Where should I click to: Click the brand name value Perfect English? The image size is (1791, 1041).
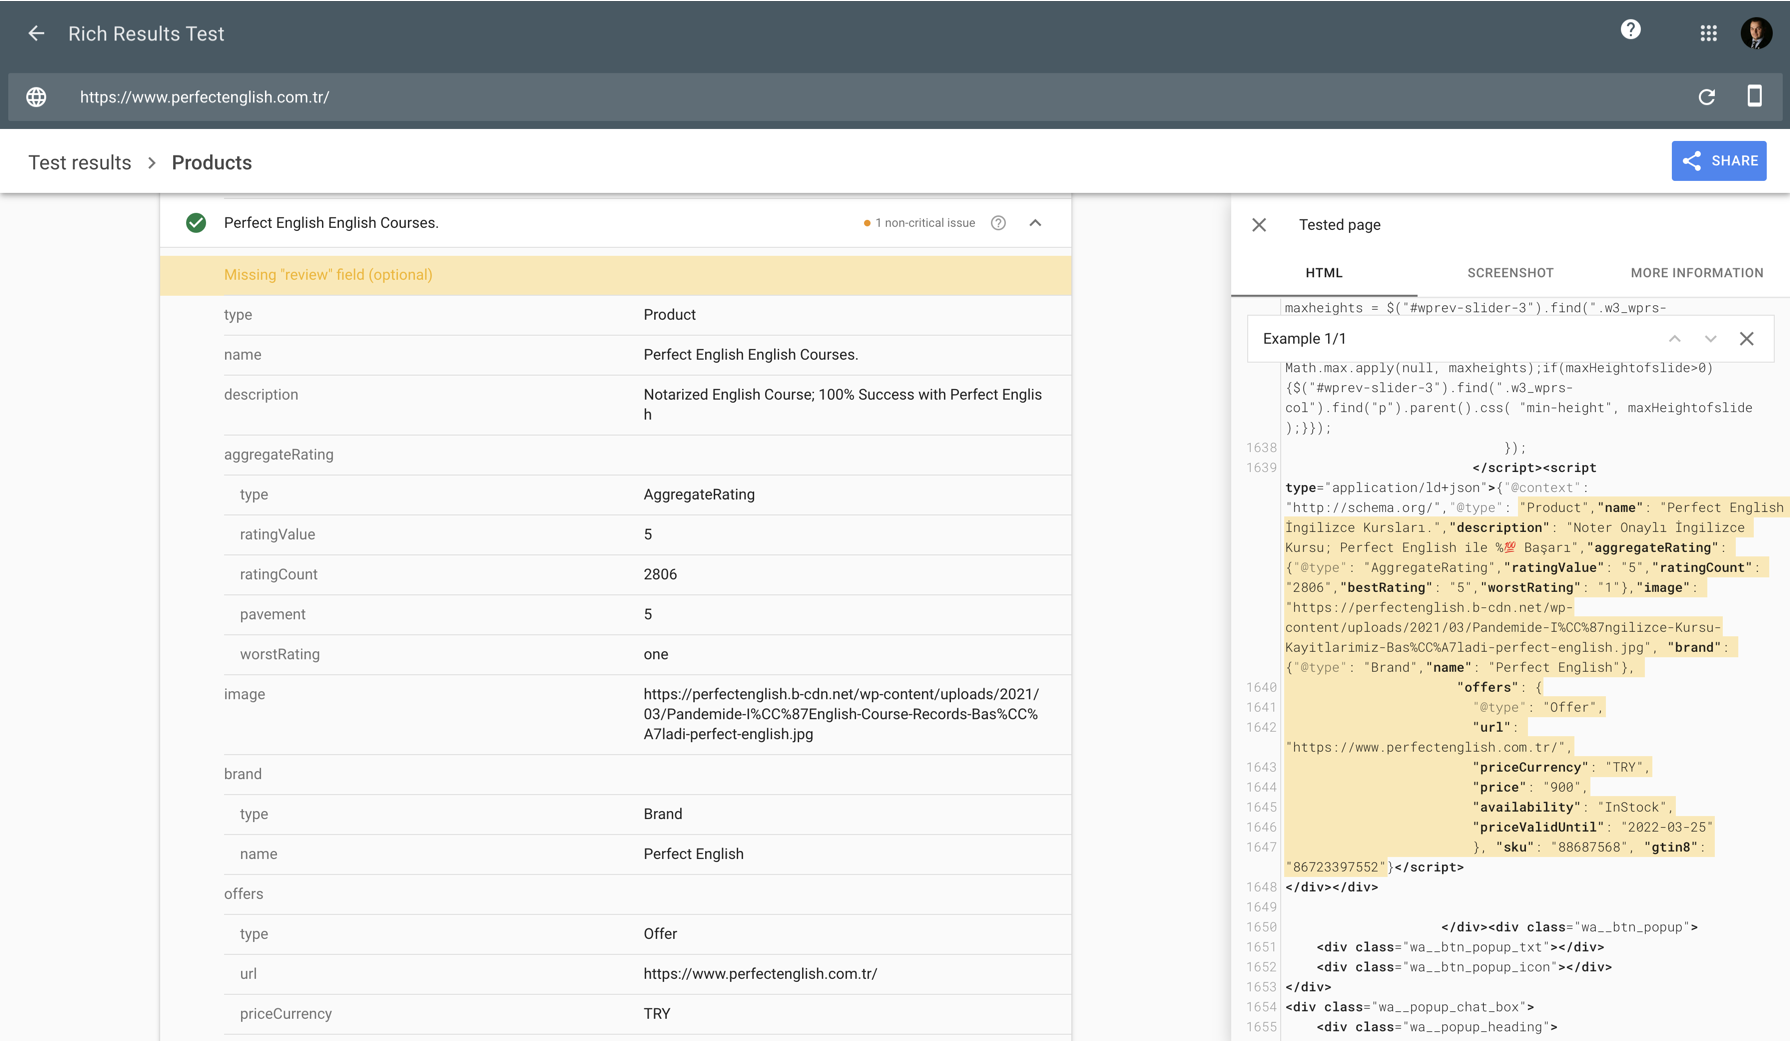tap(693, 855)
